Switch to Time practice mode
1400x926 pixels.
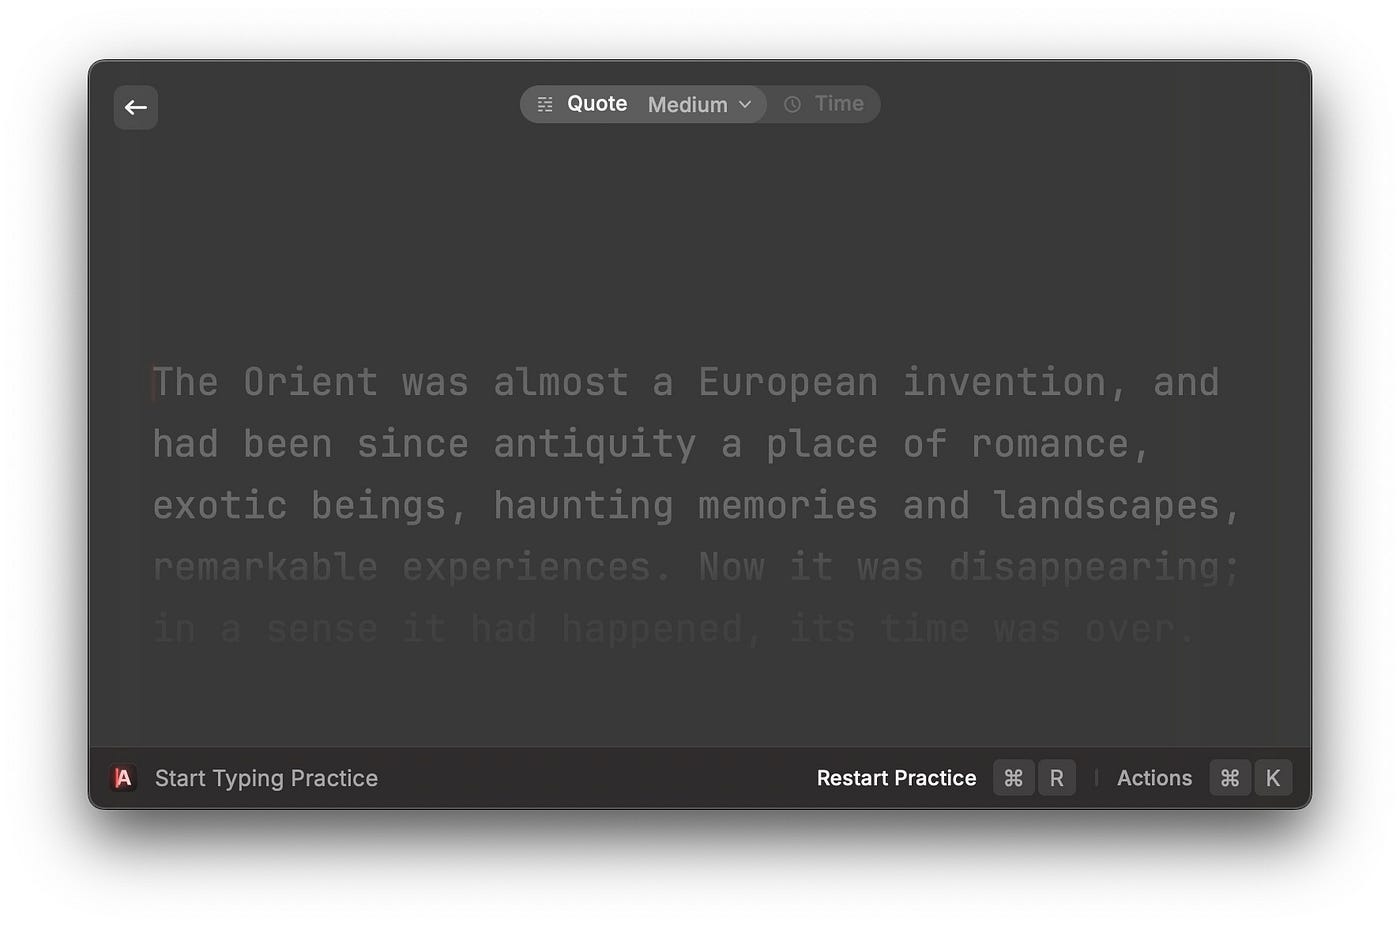[838, 104]
